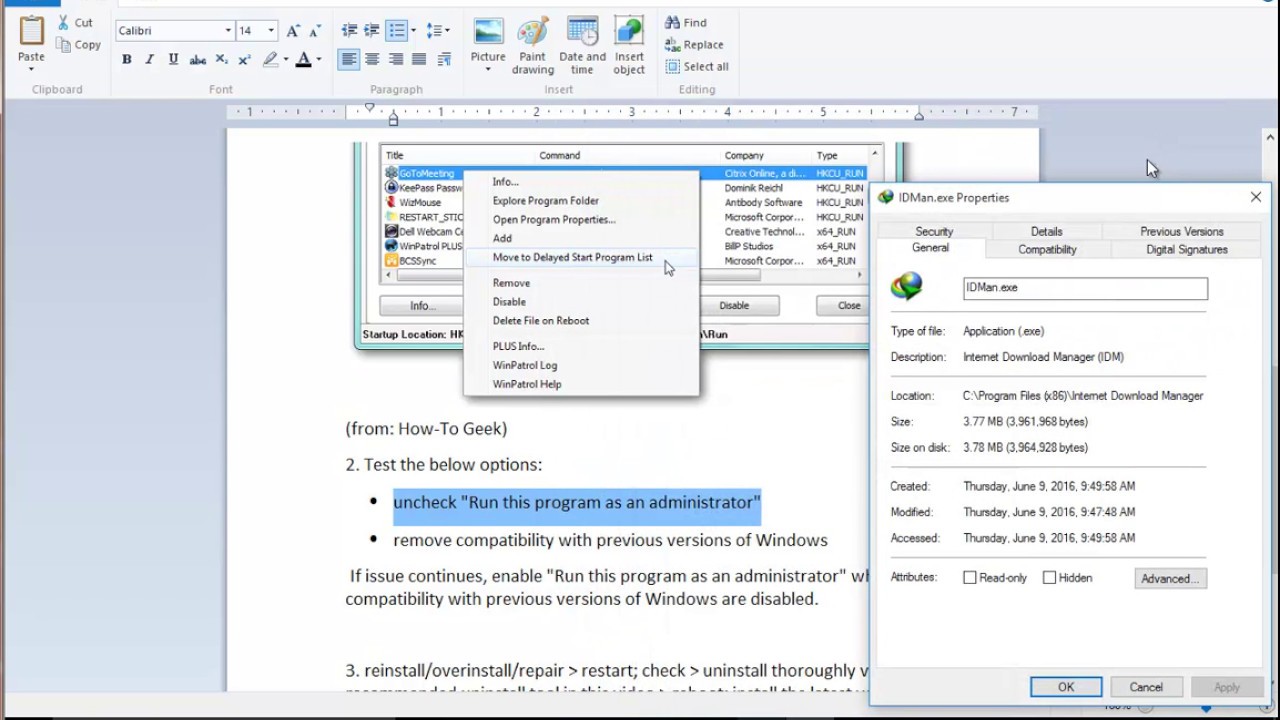Image resolution: width=1280 pixels, height=720 pixels.
Task: Expand the Picture dropdown arrow
Action: [488, 71]
